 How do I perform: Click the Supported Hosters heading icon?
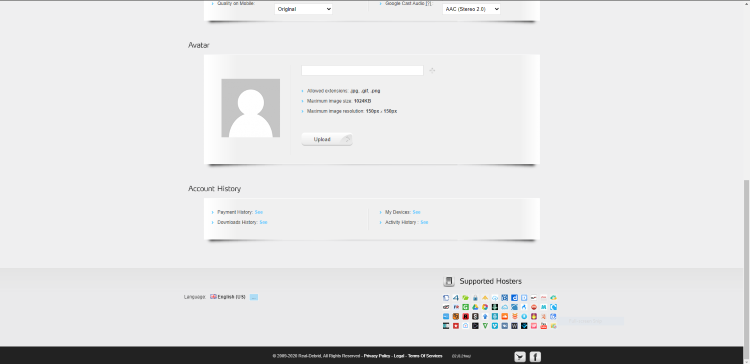[448, 281]
